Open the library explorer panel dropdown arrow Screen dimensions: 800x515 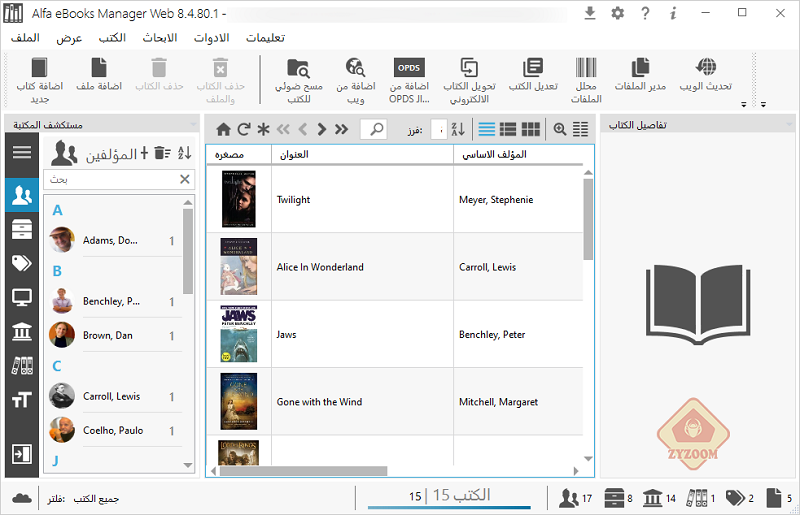pos(192,126)
